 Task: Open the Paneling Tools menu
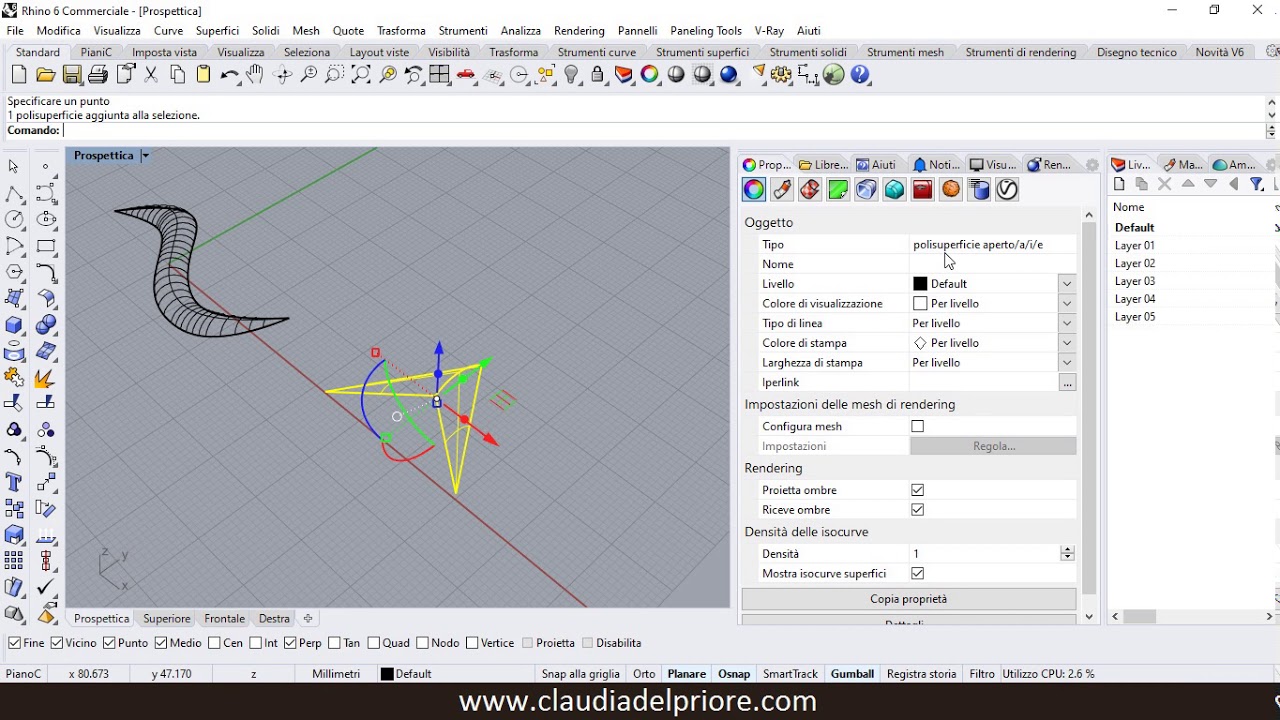pyautogui.click(x=706, y=31)
